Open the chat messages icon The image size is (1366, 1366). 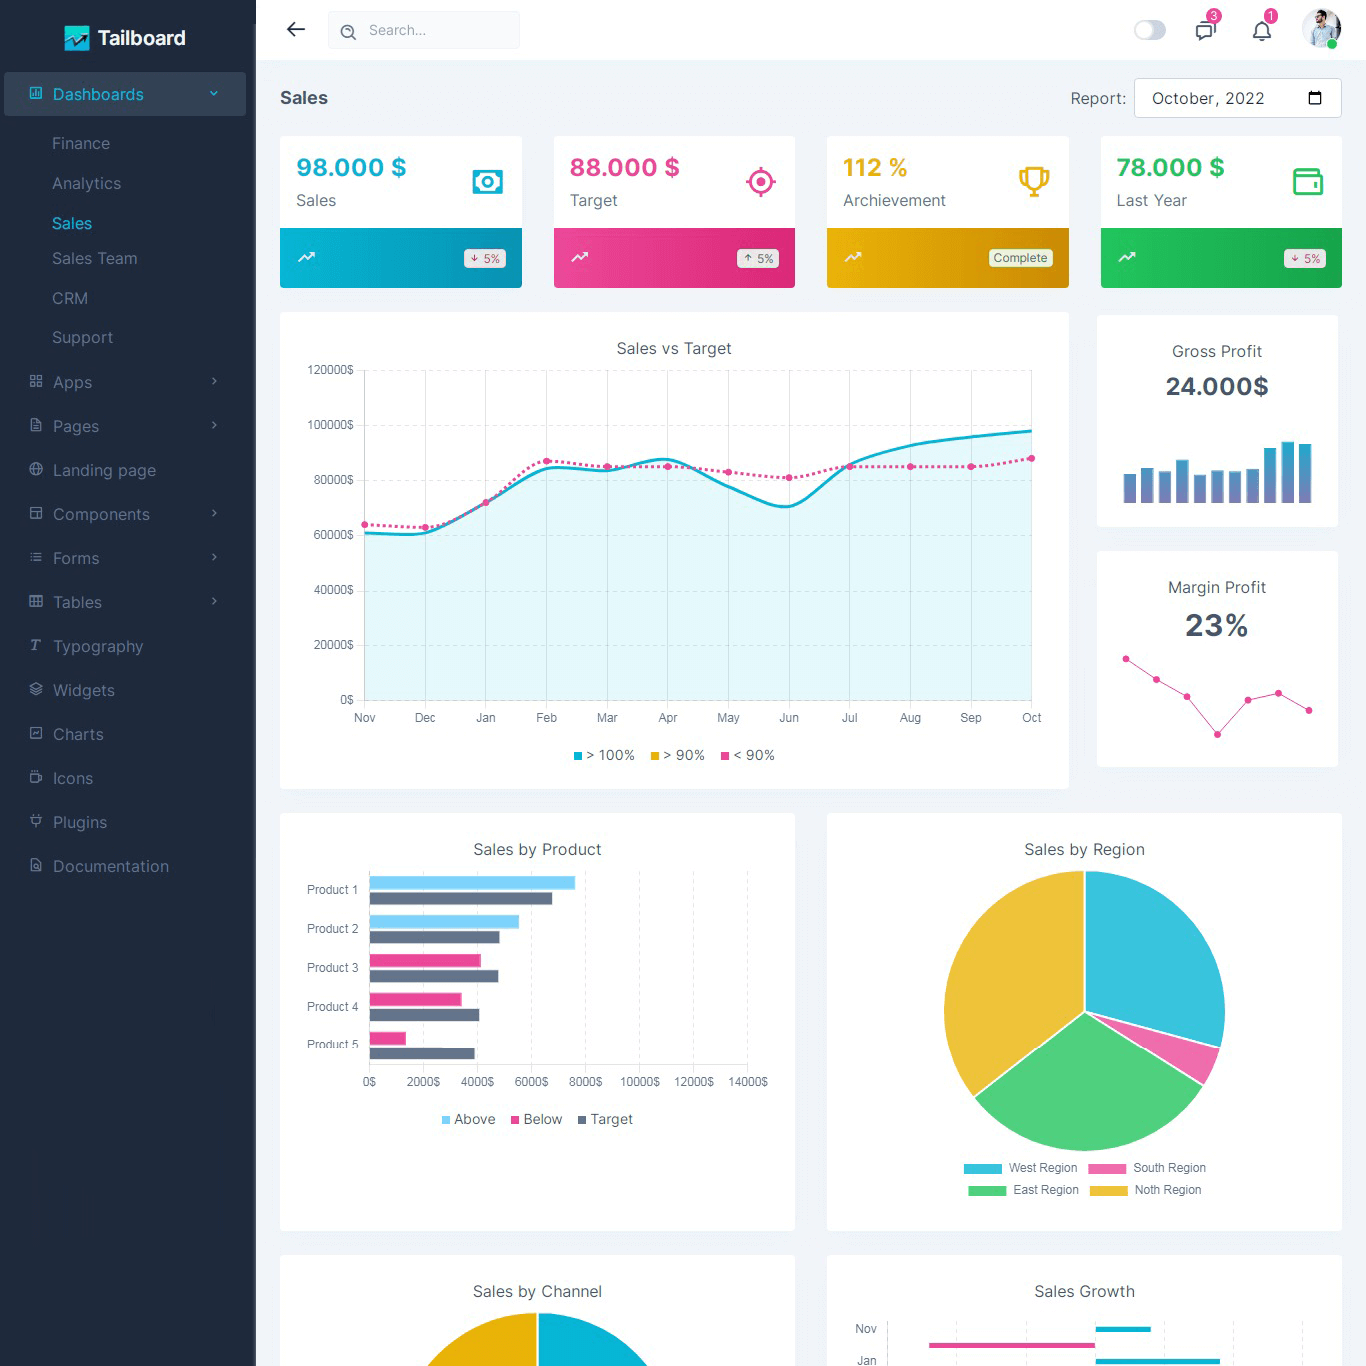(x=1205, y=30)
